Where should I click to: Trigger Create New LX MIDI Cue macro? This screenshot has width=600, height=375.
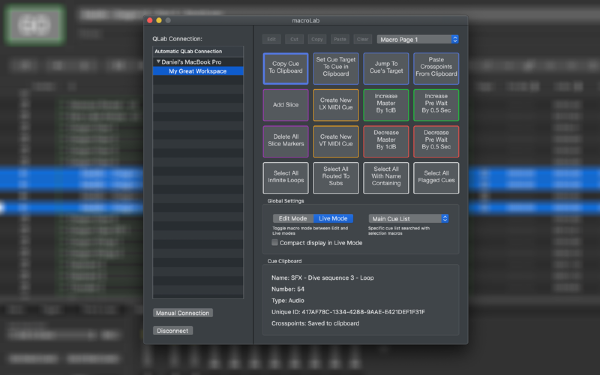coord(336,105)
